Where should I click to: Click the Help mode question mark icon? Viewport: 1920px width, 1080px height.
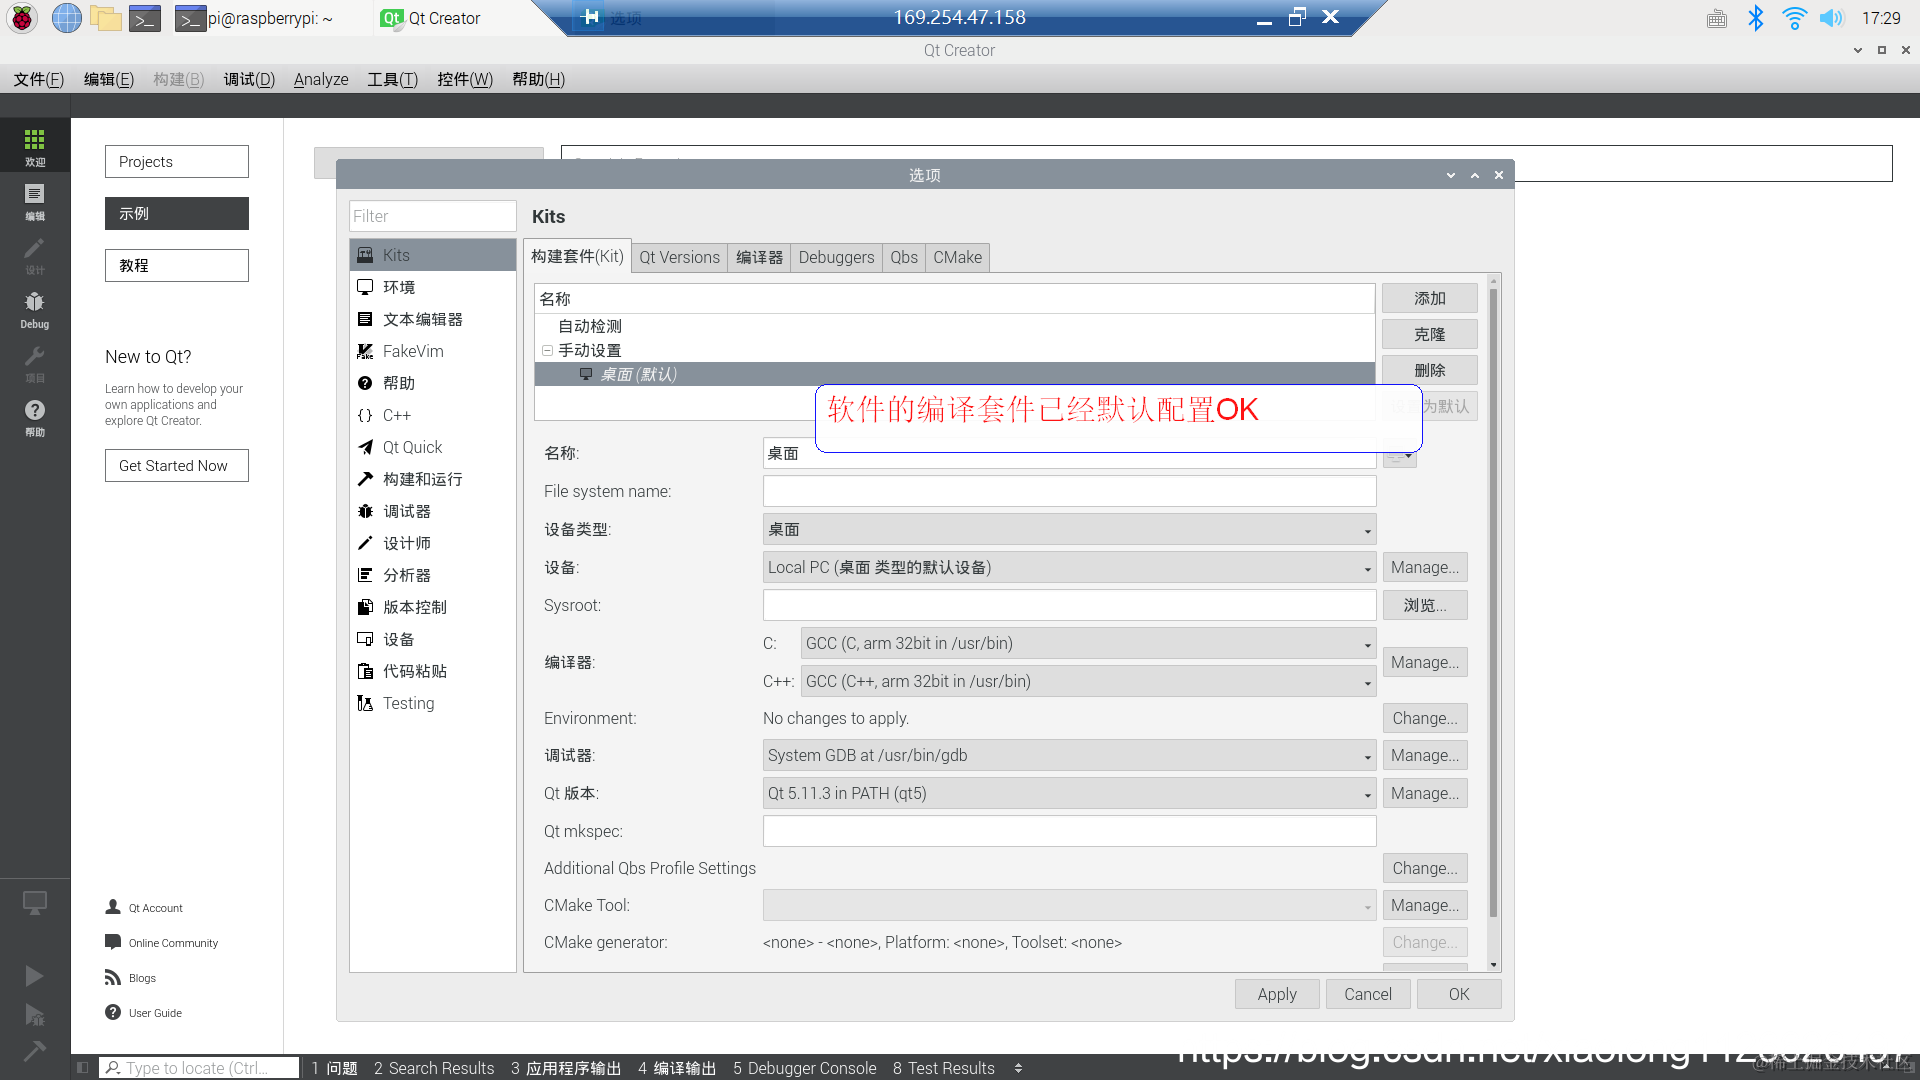click(34, 415)
